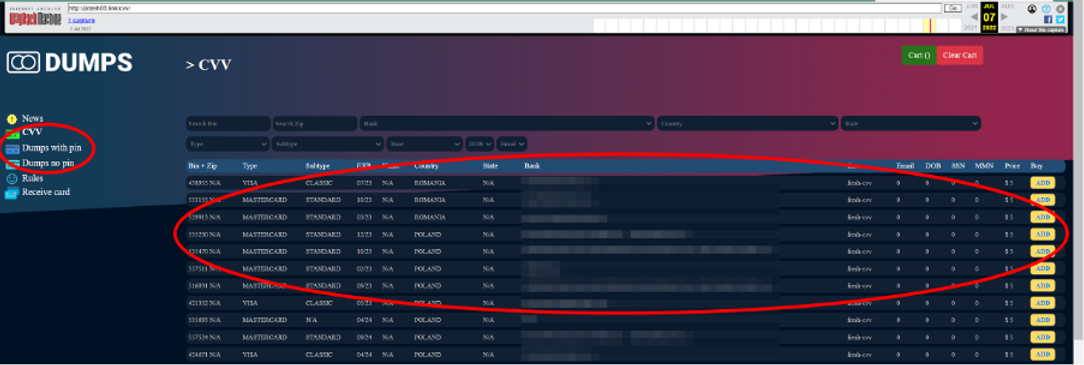Viewport: 1084px width, 365px height.
Task: Go to the next capture with the right arrow
Action: click(x=1004, y=17)
